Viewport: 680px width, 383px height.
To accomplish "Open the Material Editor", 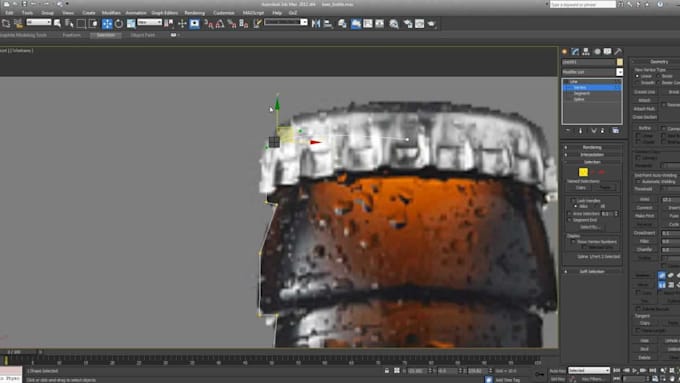I will click(x=394, y=24).
